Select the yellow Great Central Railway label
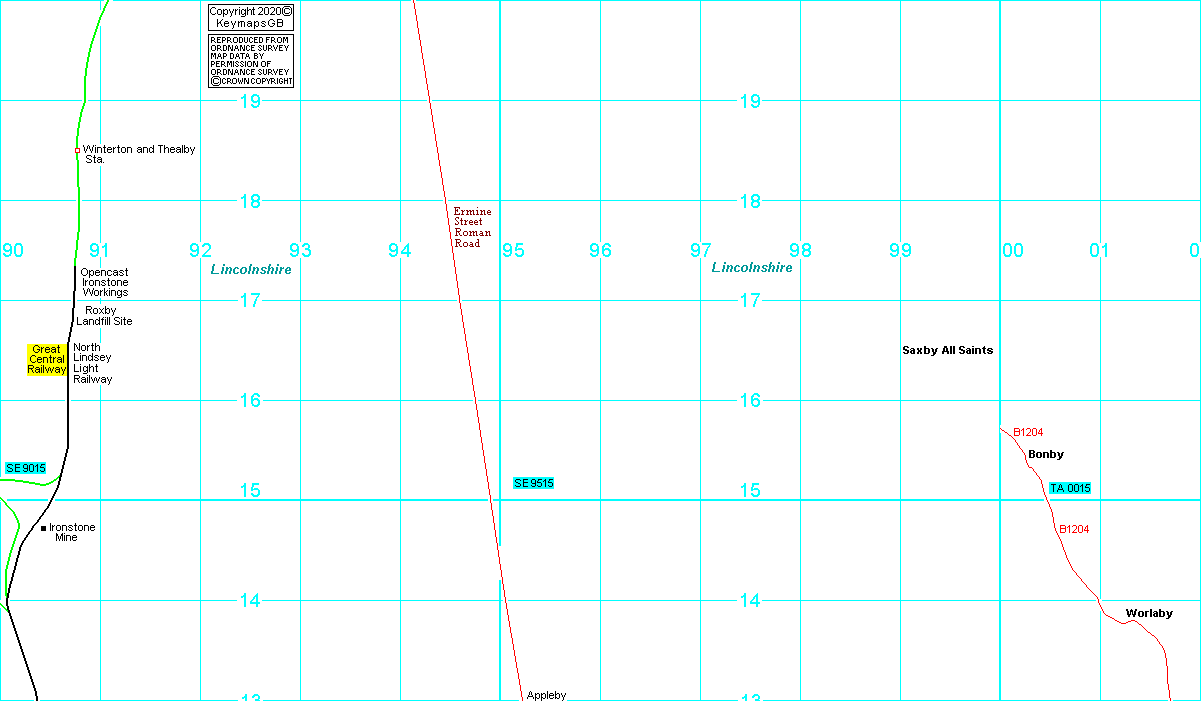This screenshot has height=701, width=1201. 47,359
